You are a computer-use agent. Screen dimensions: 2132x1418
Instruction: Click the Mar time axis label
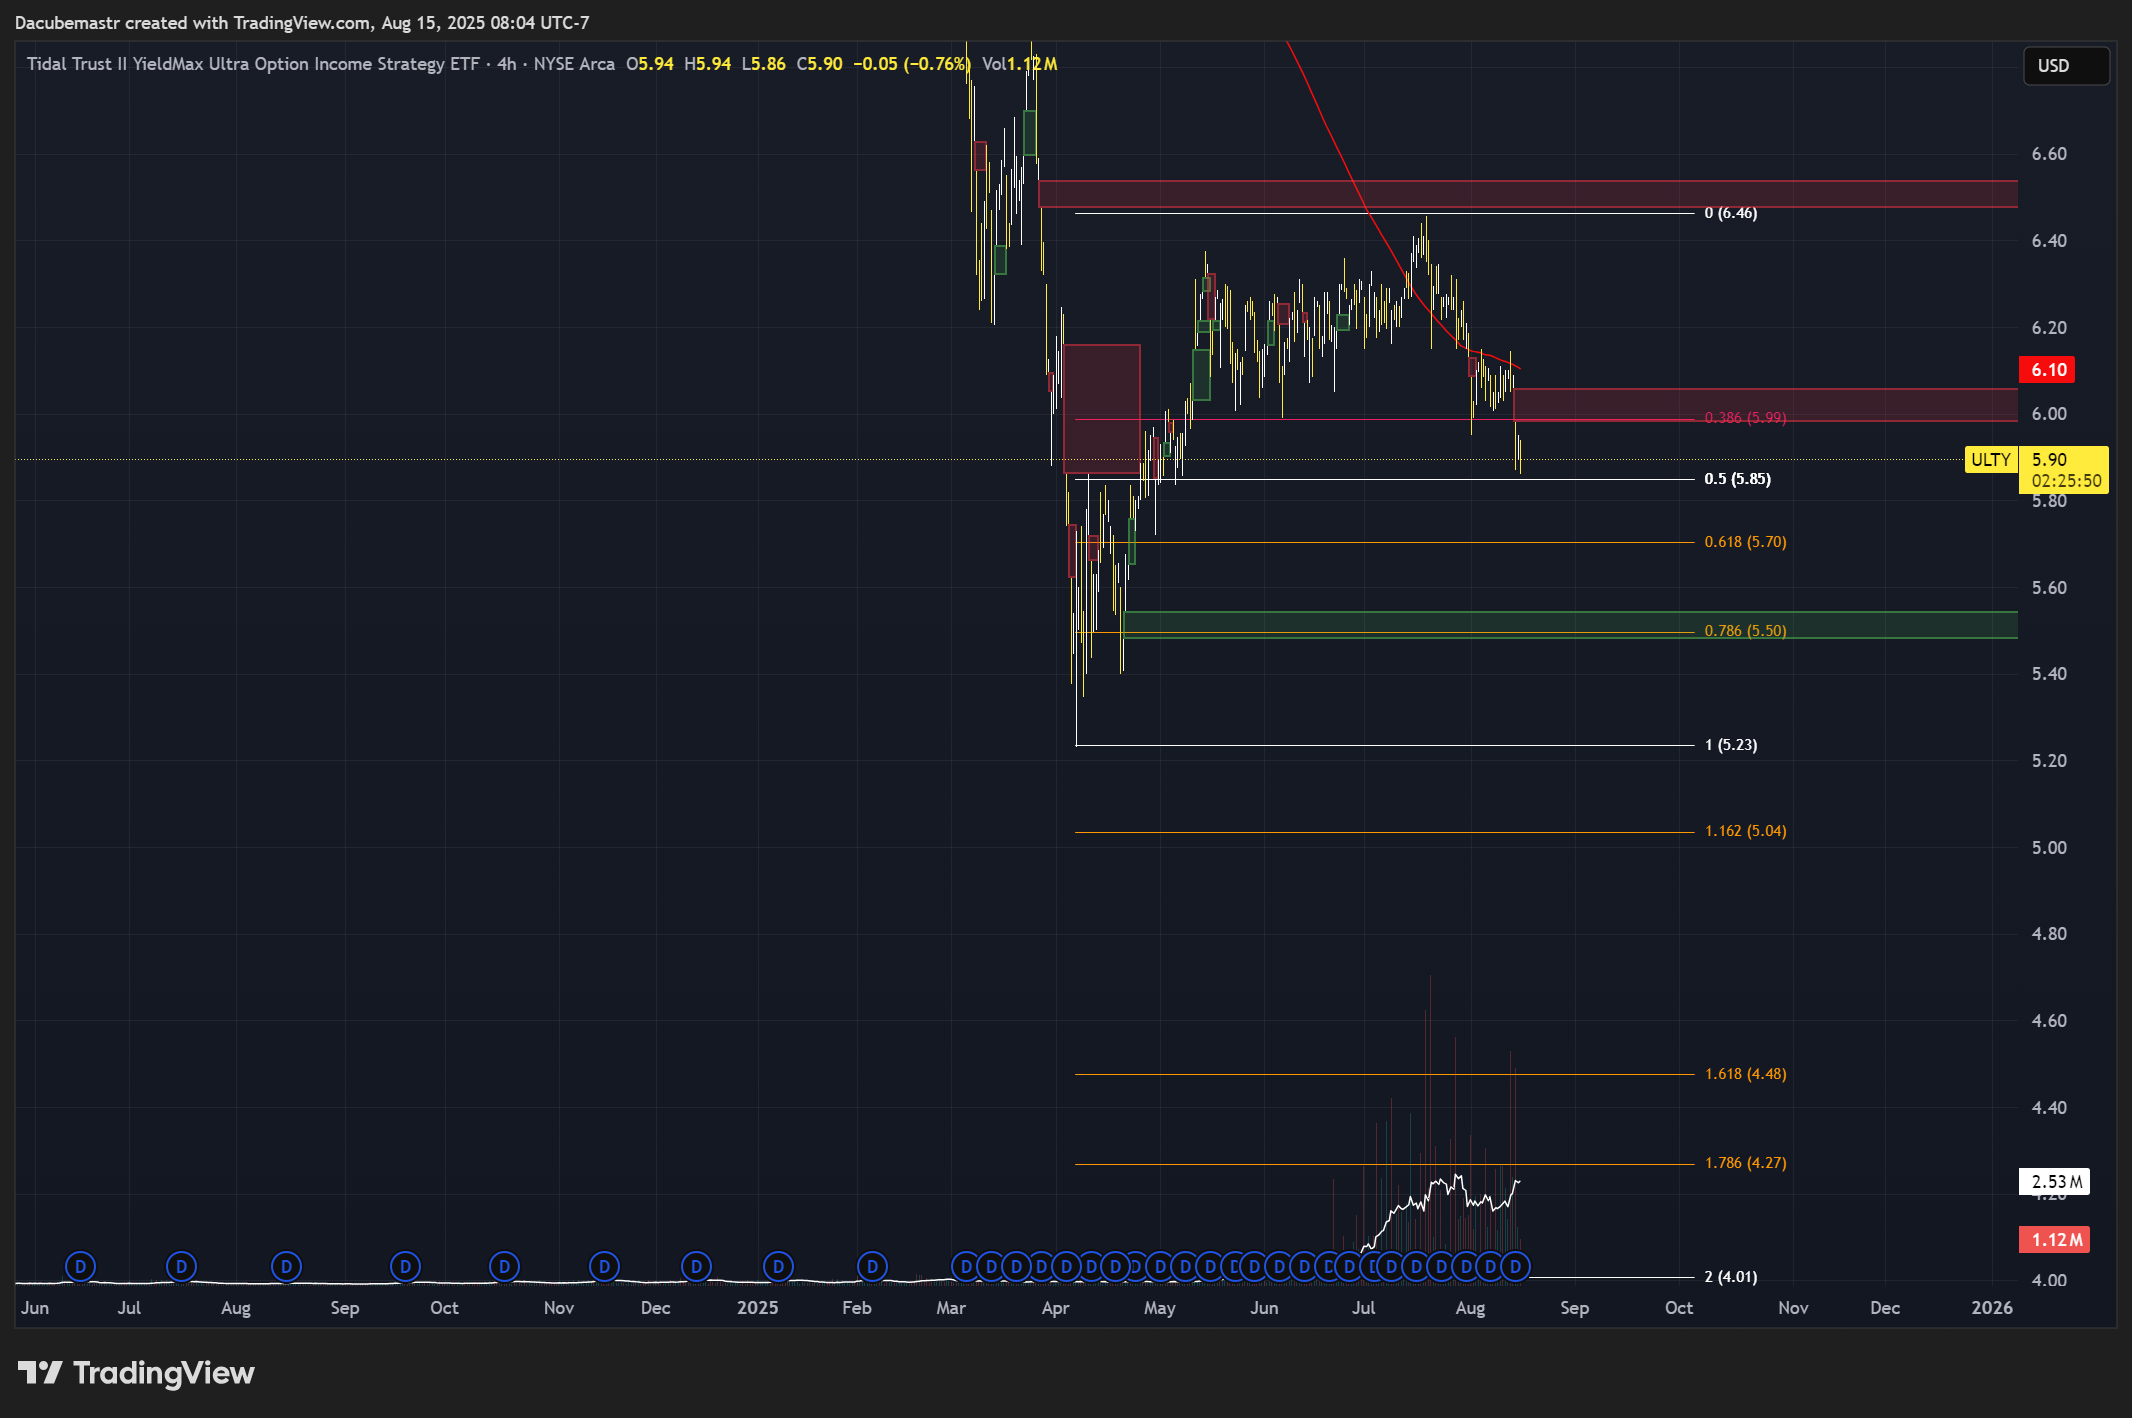951,1308
